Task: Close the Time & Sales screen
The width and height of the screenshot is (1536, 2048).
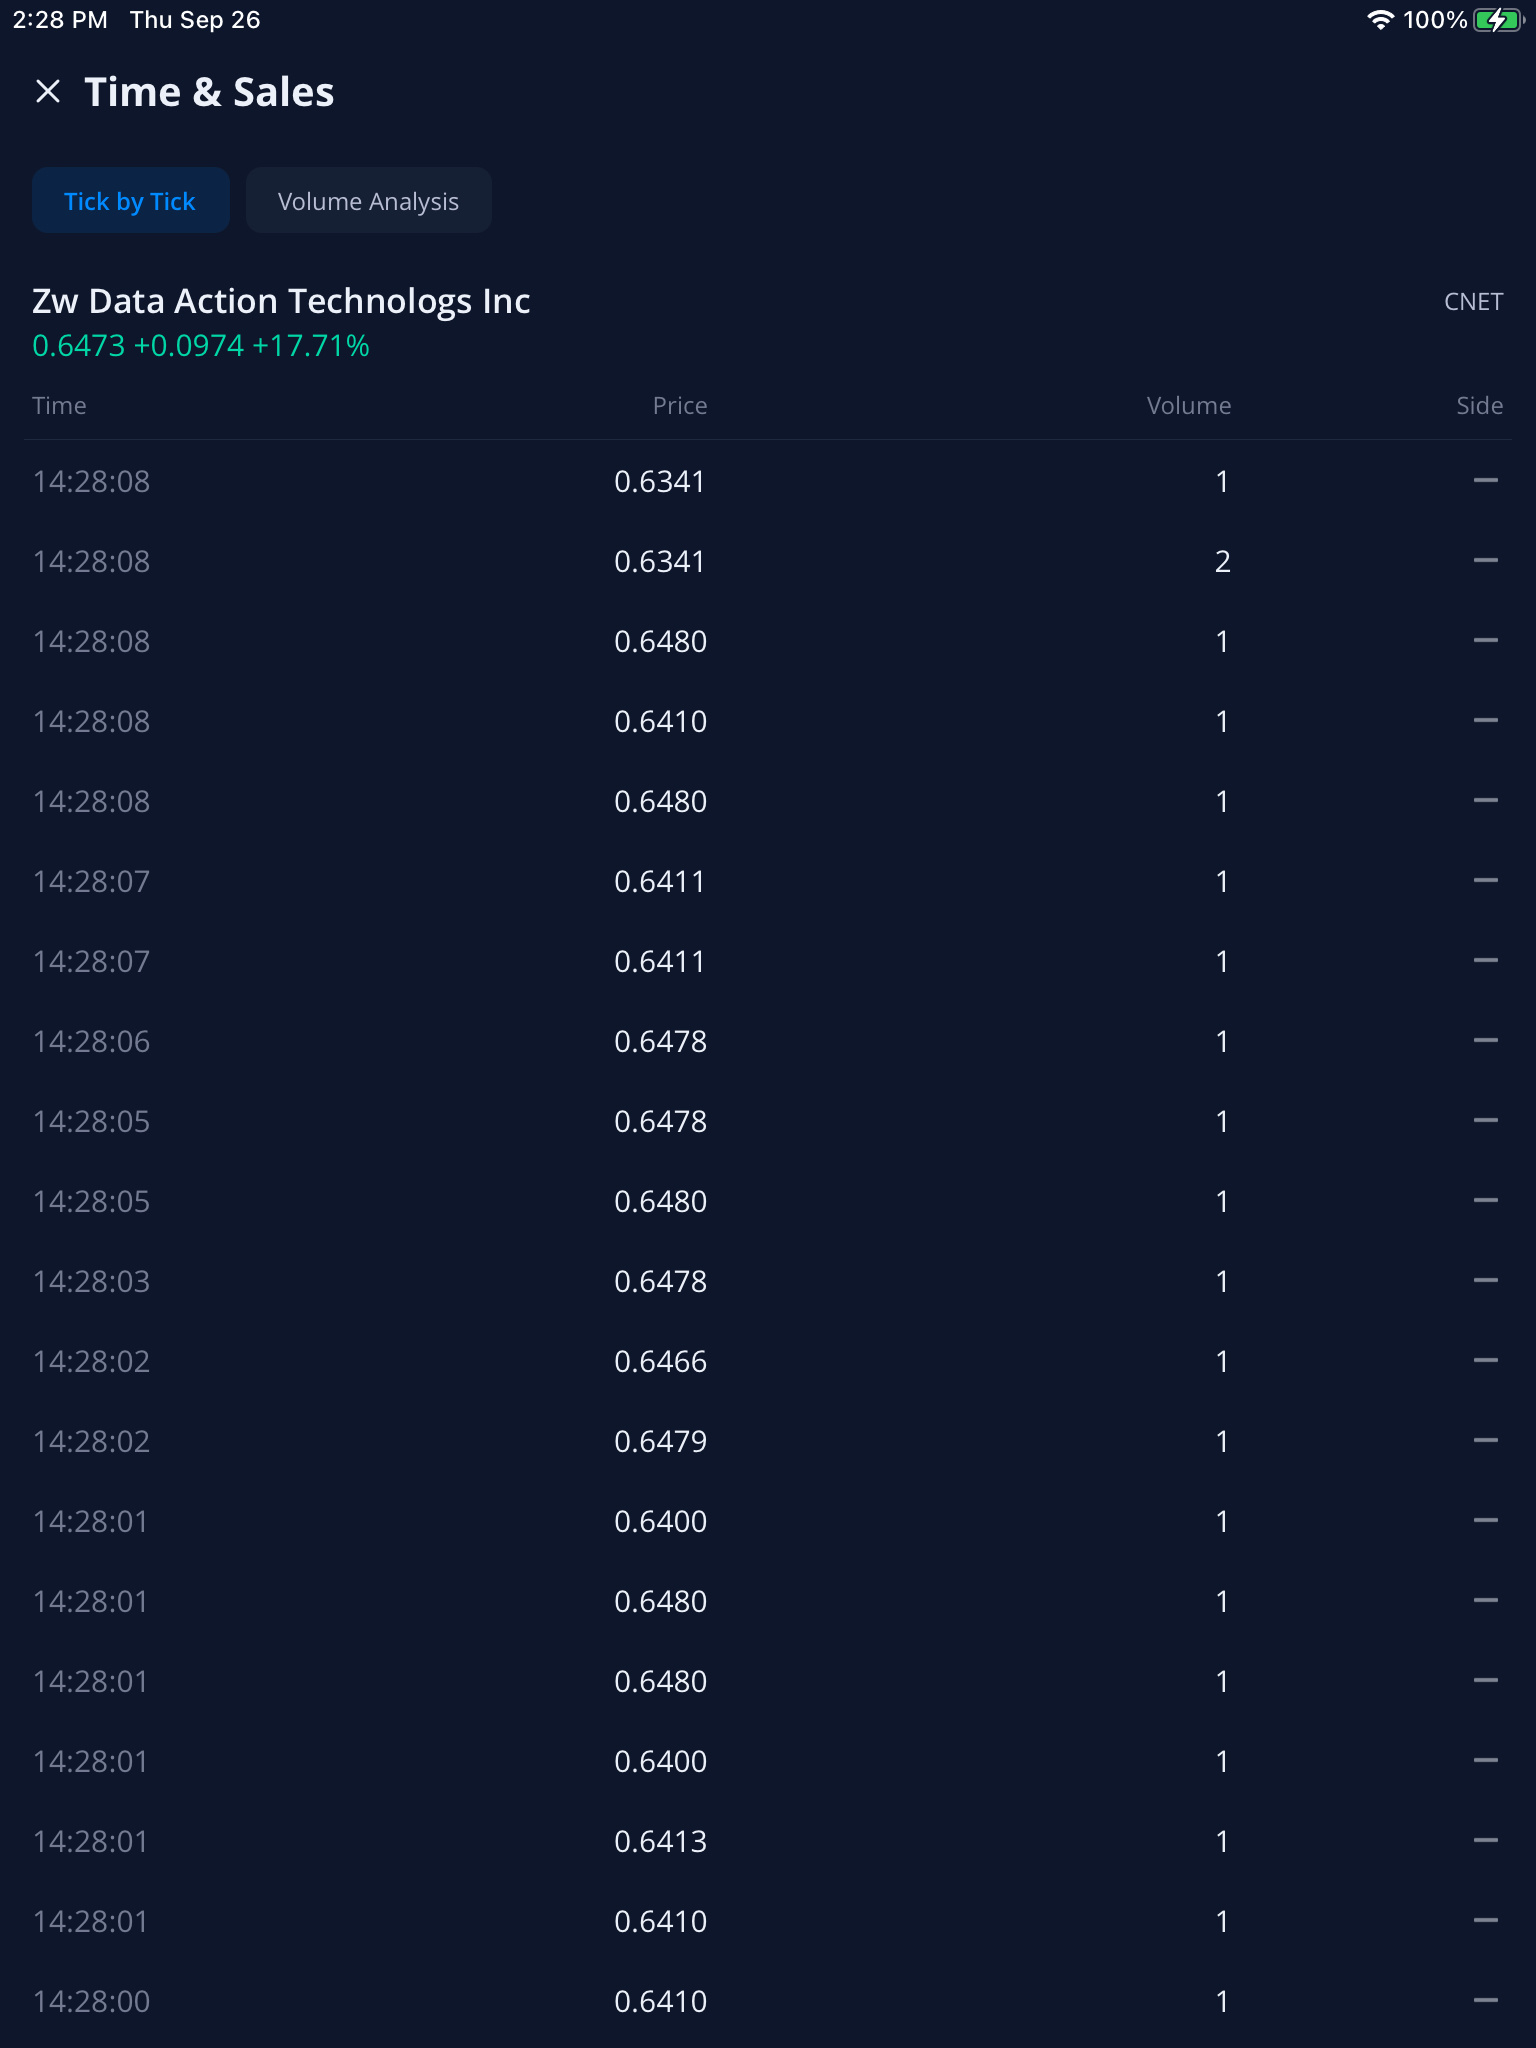Action: [x=48, y=92]
